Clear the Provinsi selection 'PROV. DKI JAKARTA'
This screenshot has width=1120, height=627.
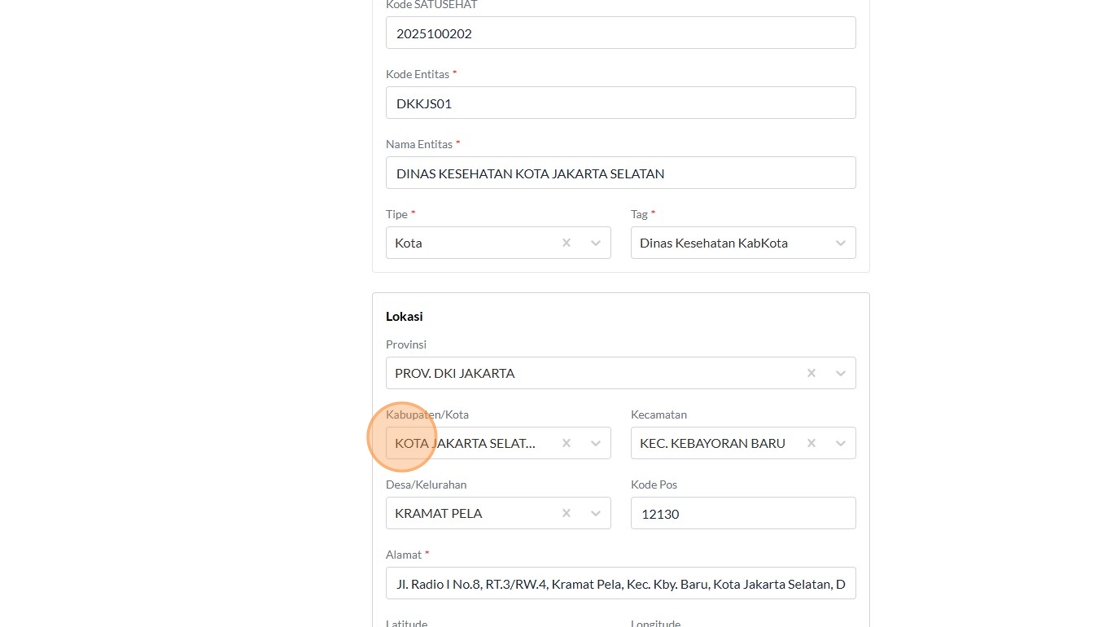pyautogui.click(x=811, y=373)
